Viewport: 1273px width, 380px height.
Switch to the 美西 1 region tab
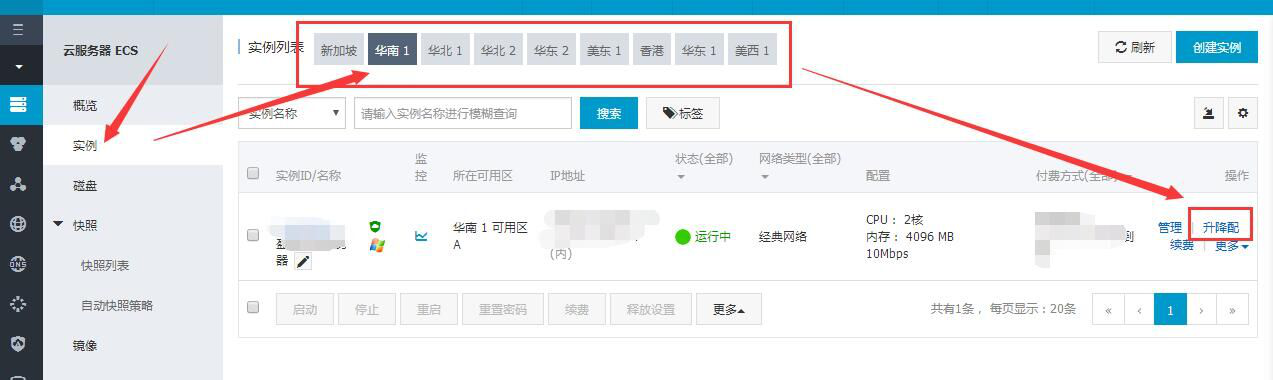[752, 50]
